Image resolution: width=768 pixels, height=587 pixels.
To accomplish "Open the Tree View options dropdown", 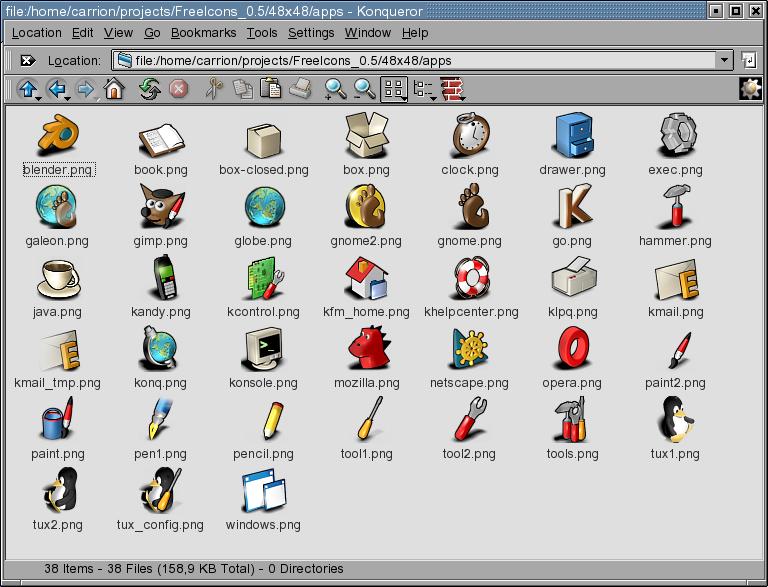I will coord(433,99).
